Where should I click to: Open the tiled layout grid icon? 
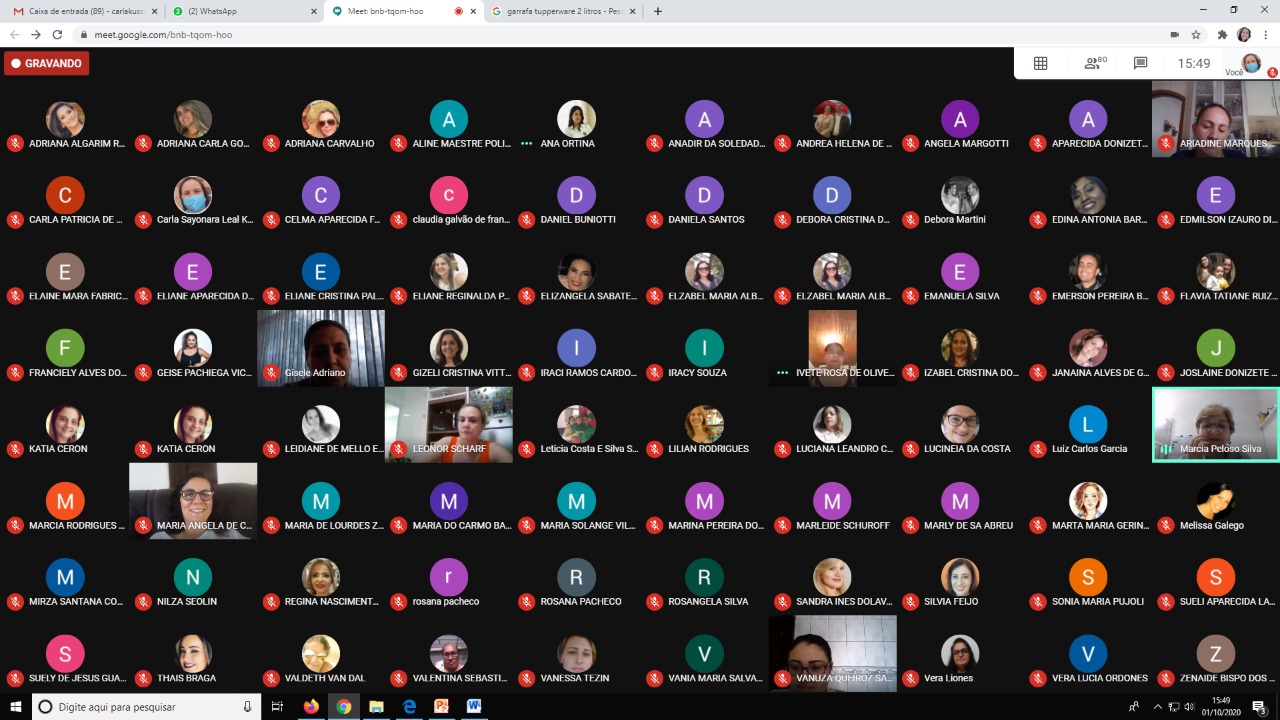(x=1040, y=63)
